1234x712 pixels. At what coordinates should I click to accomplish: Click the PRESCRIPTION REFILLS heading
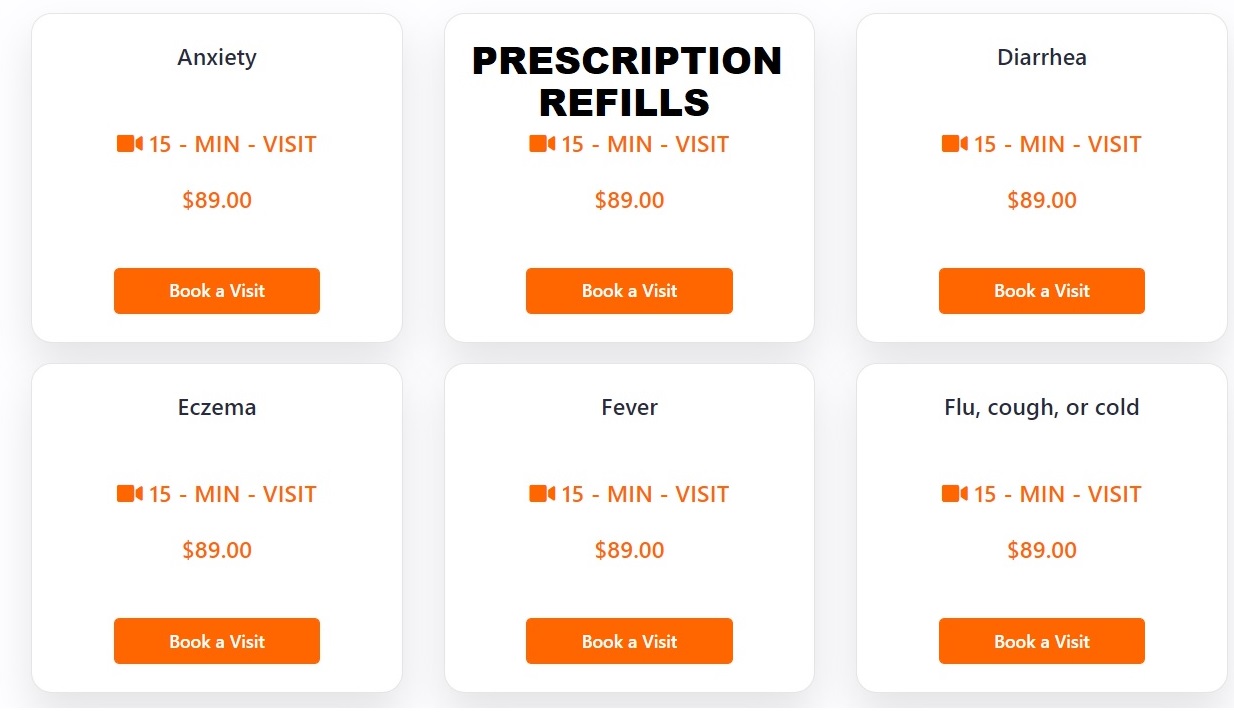[627, 81]
